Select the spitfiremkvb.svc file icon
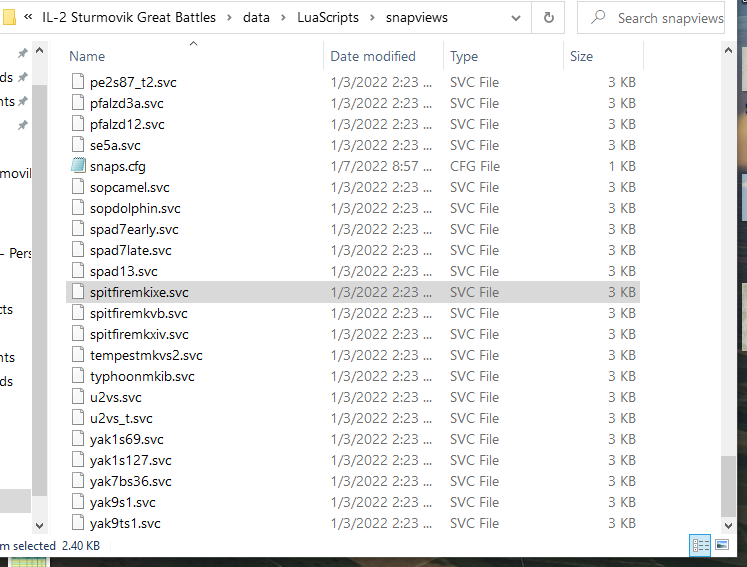Viewport: 747px width, 567px height. tap(78, 313)
